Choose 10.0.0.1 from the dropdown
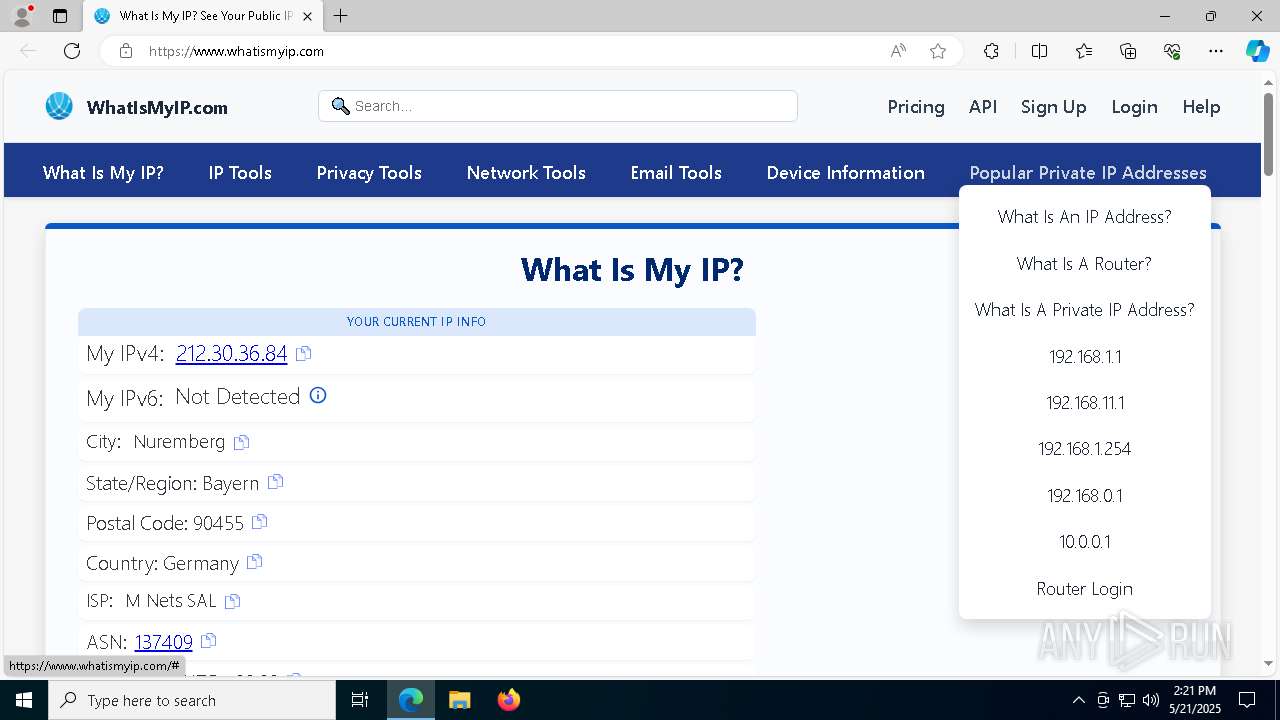 point(1084,542)
